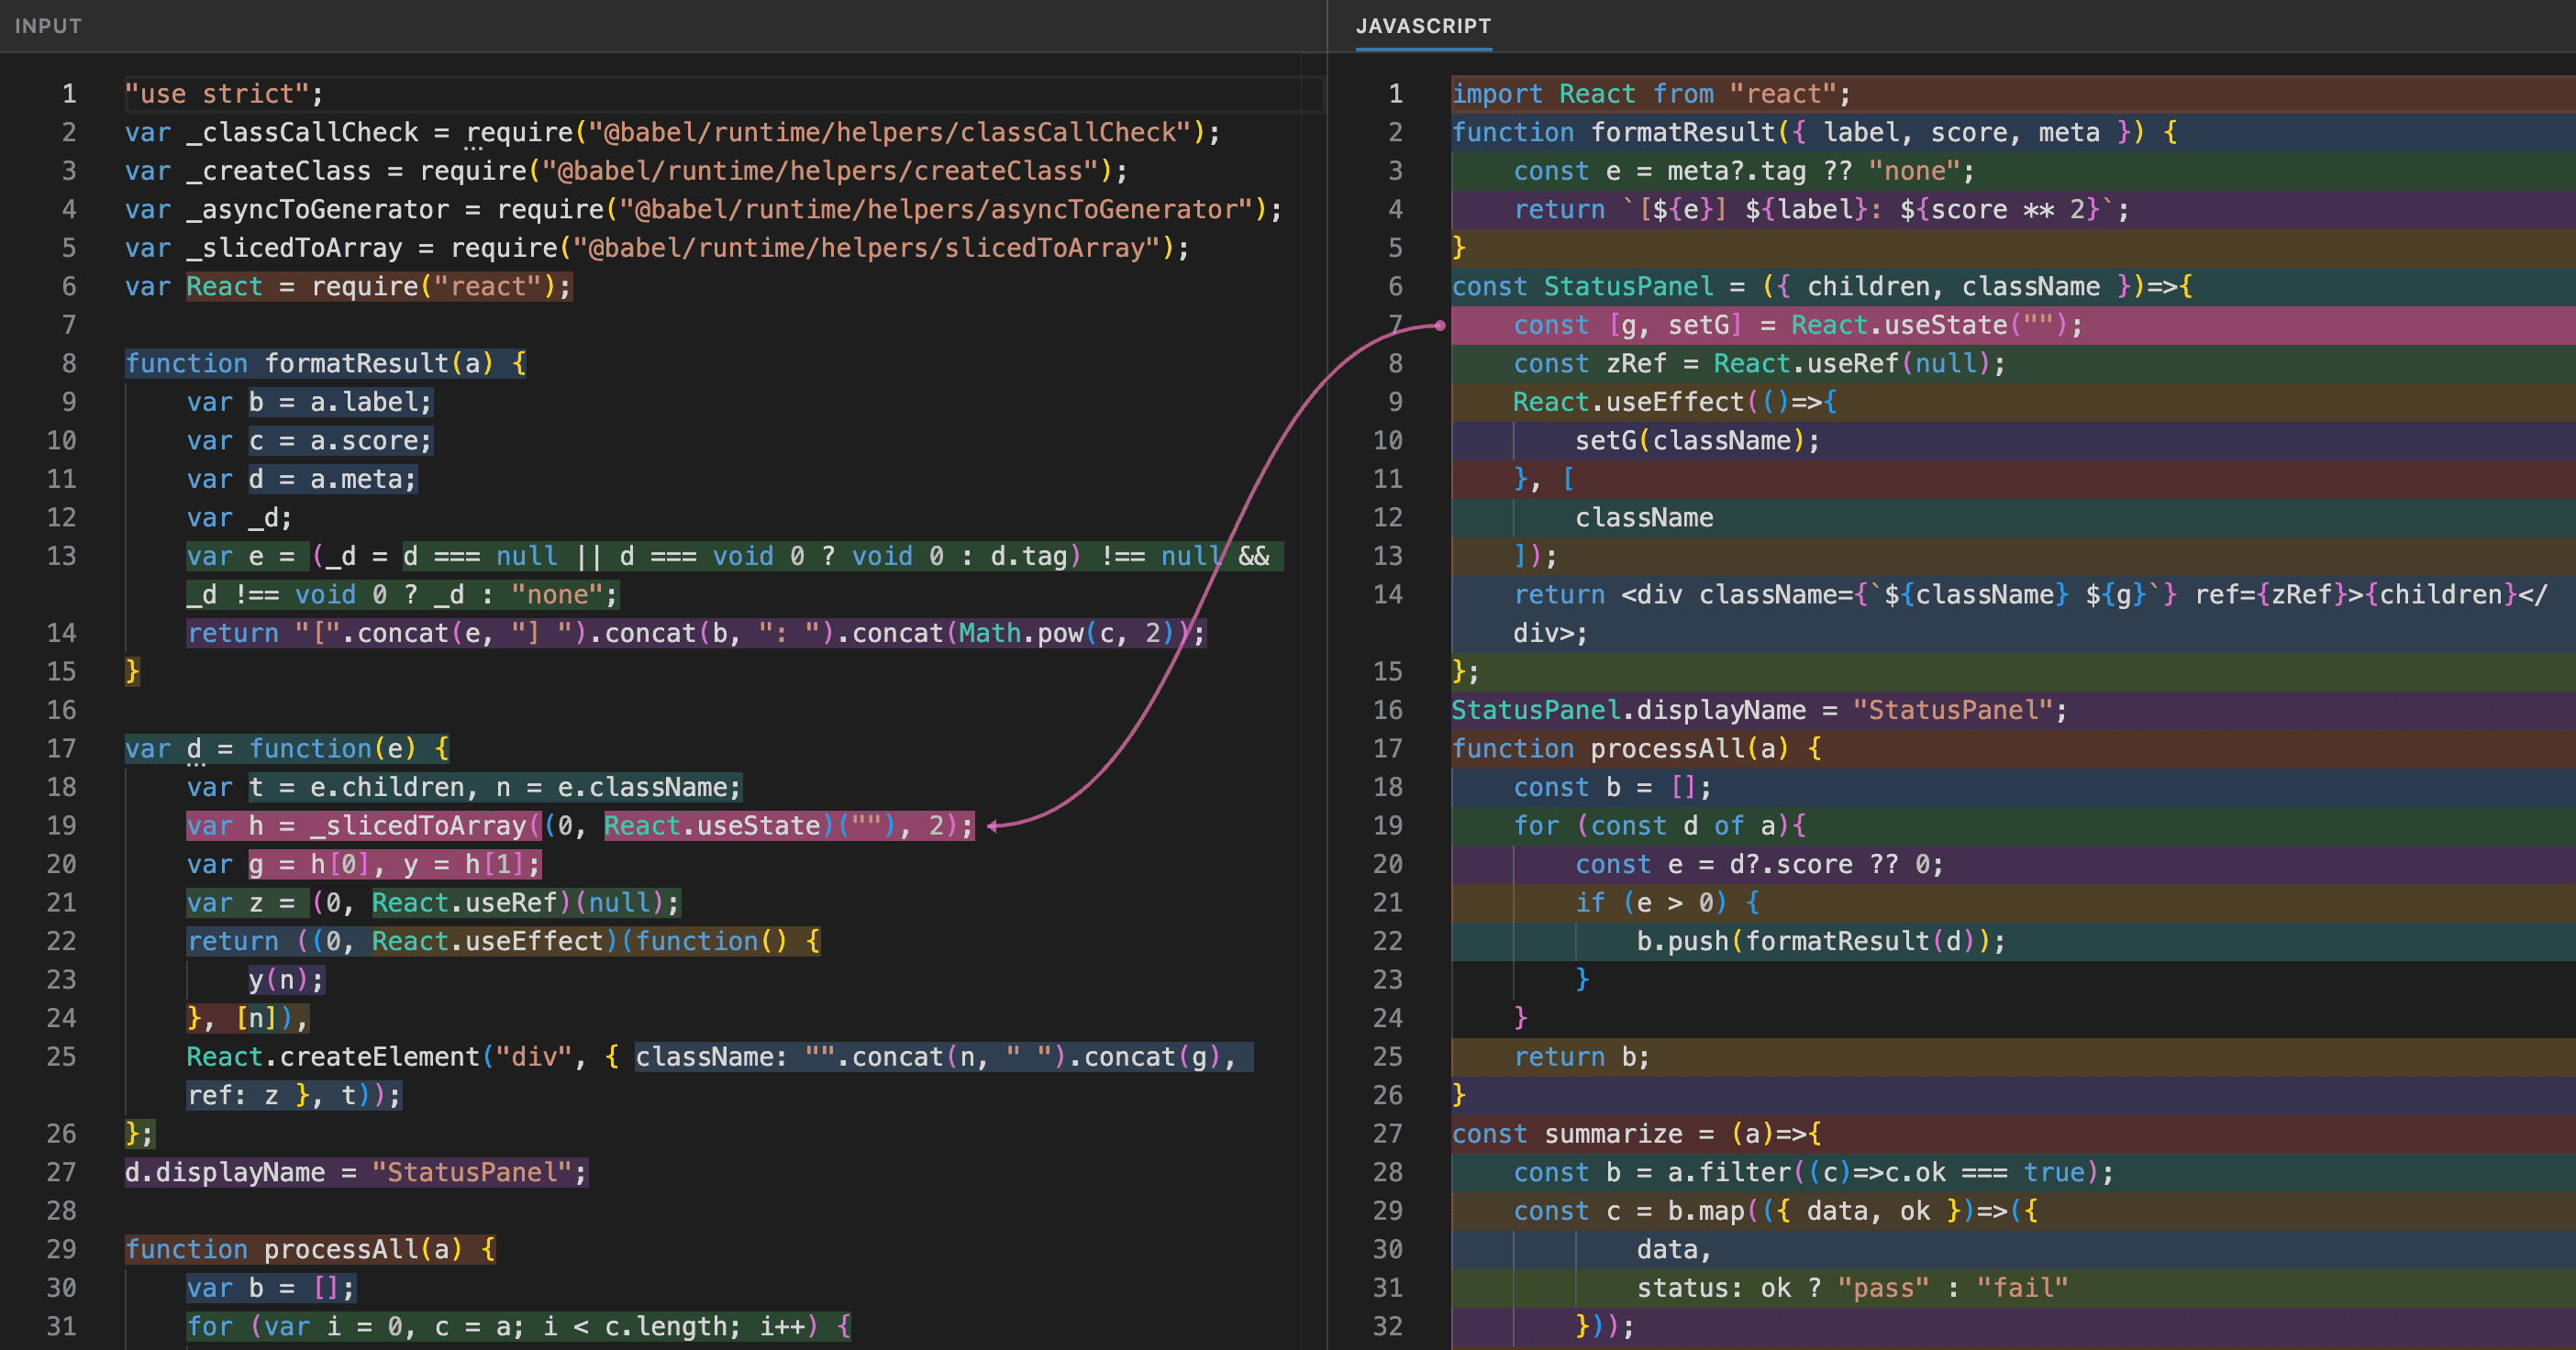
Task: Select the INPUT panel header
Action: (48, 26)
